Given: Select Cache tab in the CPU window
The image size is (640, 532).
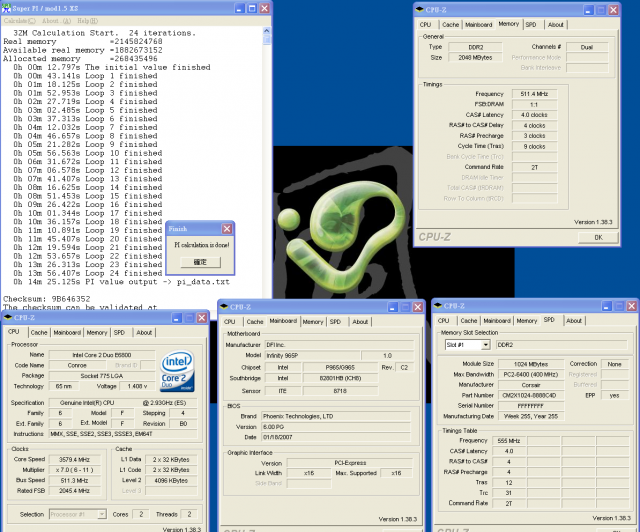Looking at the screenshot, I should click(39, 333).
